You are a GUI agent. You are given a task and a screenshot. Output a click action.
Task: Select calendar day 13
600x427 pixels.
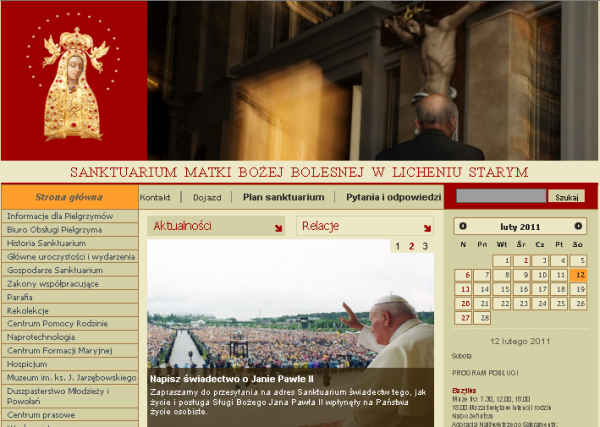[x=463, y=289]
